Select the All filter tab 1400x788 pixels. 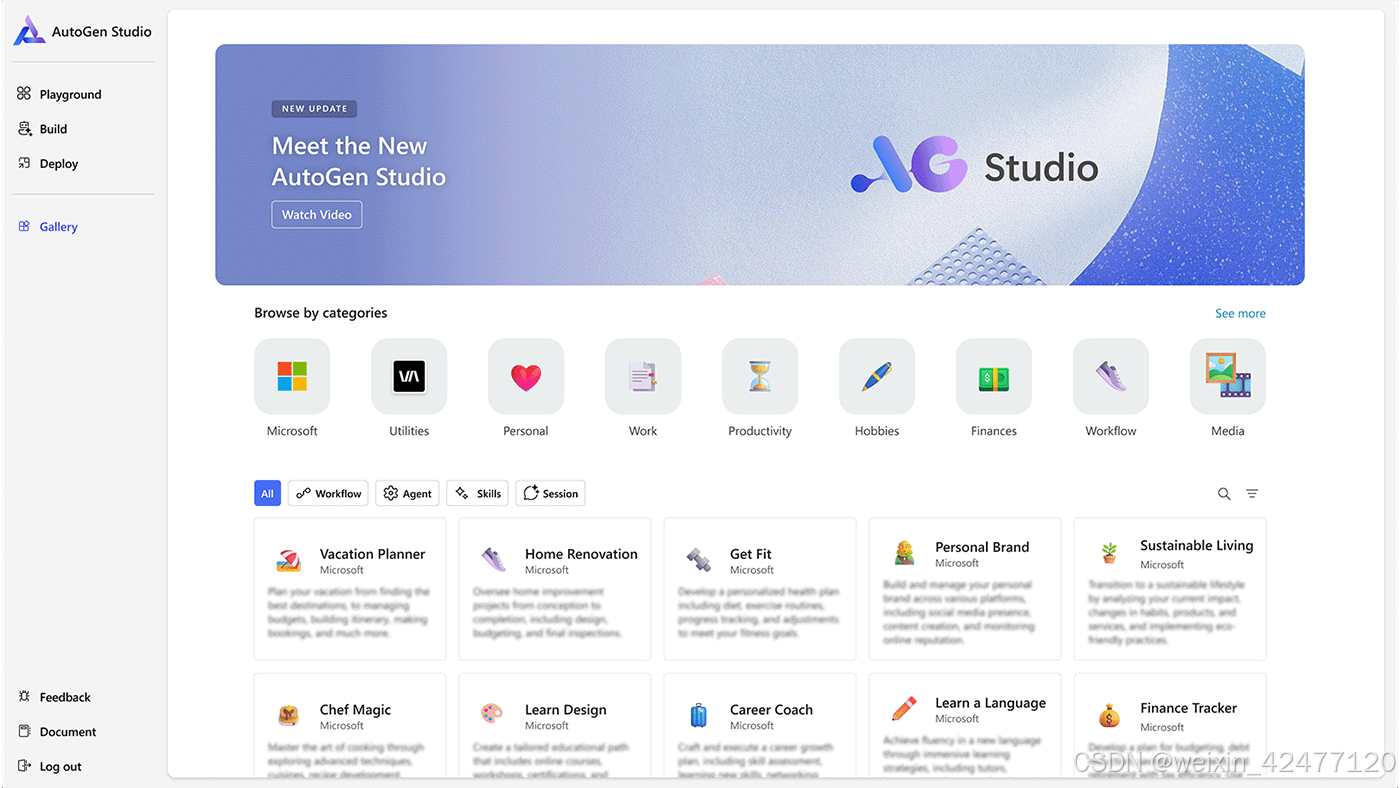coord(267,493)
